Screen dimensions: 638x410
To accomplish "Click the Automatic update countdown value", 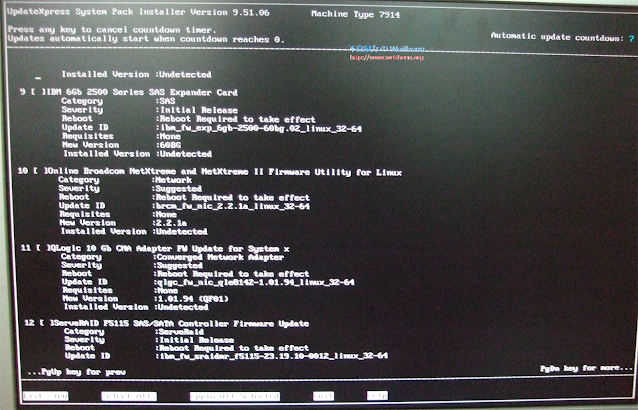I will click(x=631, y=38).
